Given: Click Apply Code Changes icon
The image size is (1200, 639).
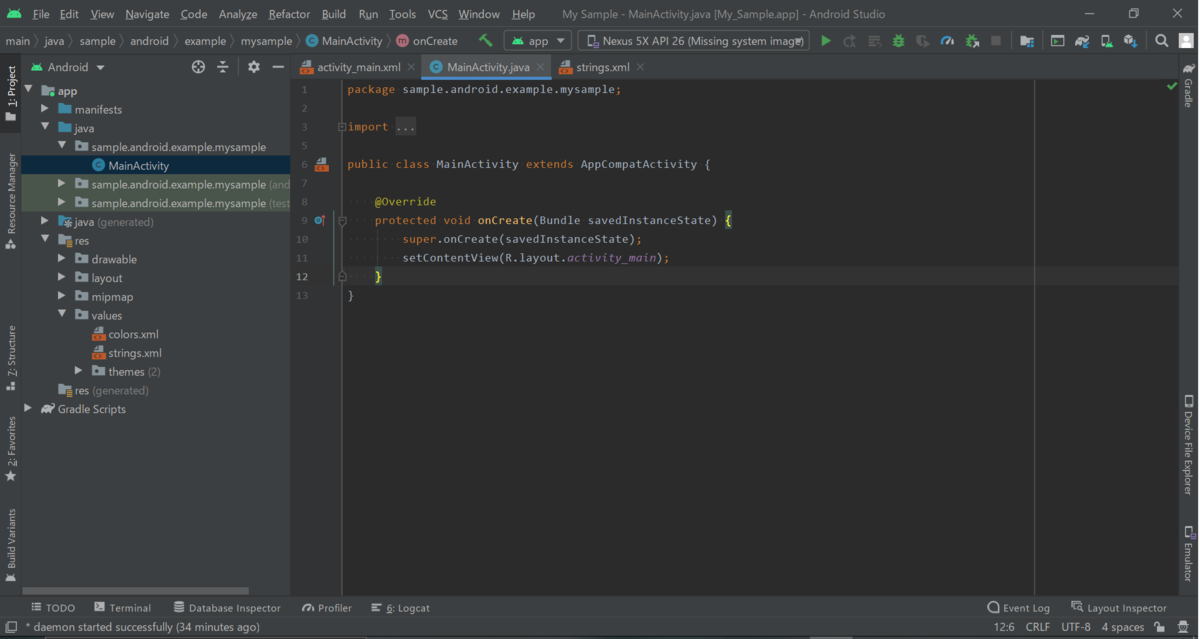Looking at the screenshot, I should point(874,41).
